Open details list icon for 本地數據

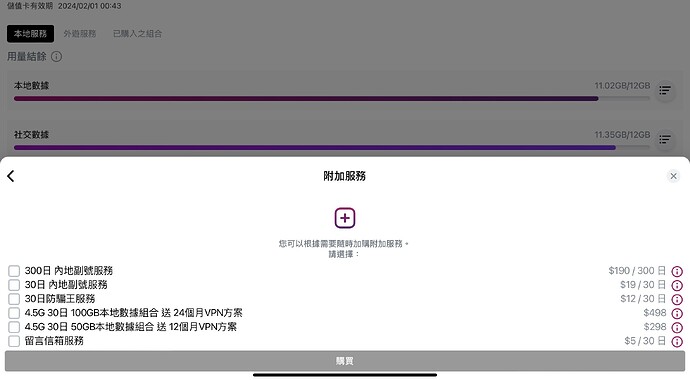tap(664, 91)
